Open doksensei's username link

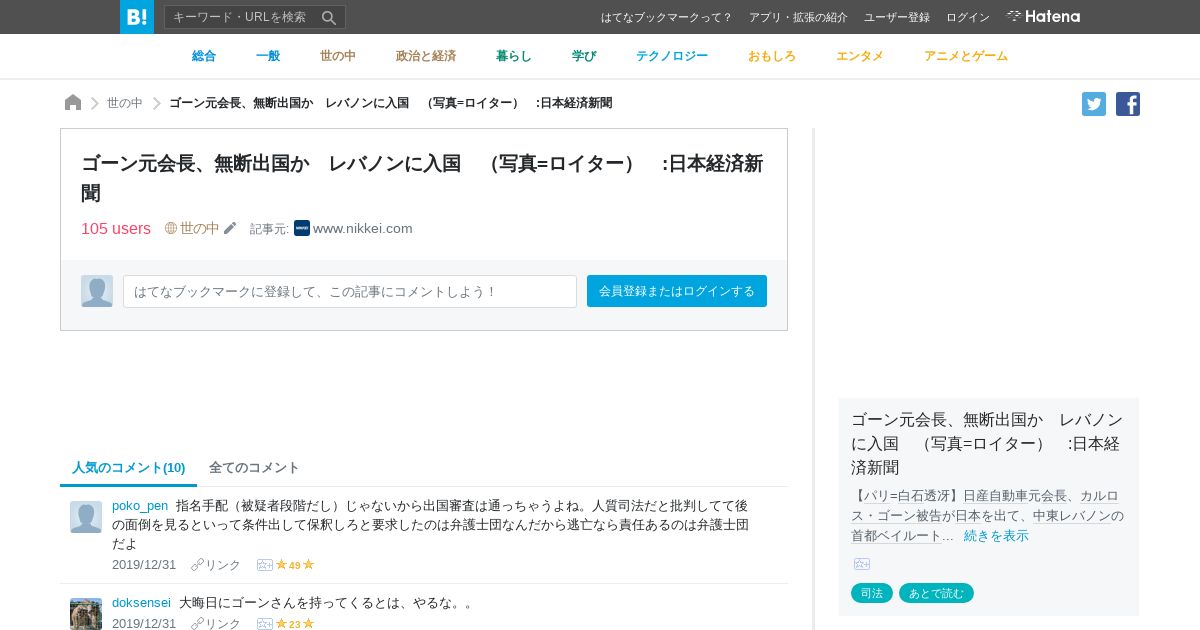click(141, 603)
